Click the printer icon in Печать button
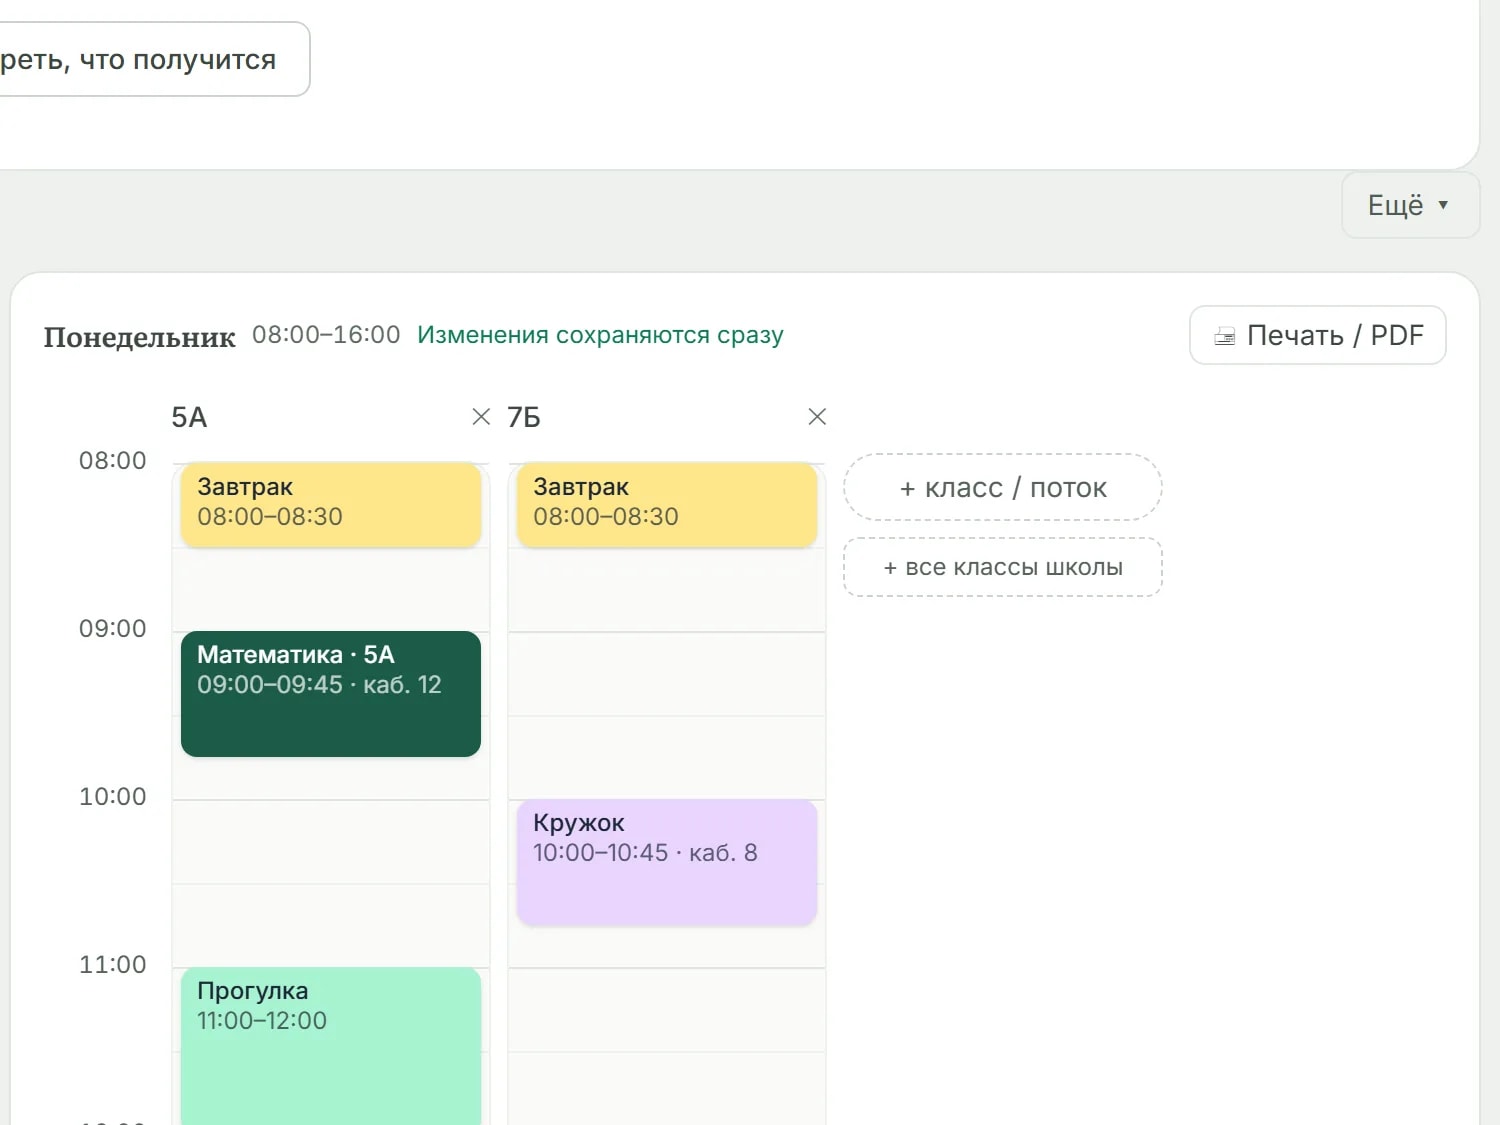 [1225, 336]
